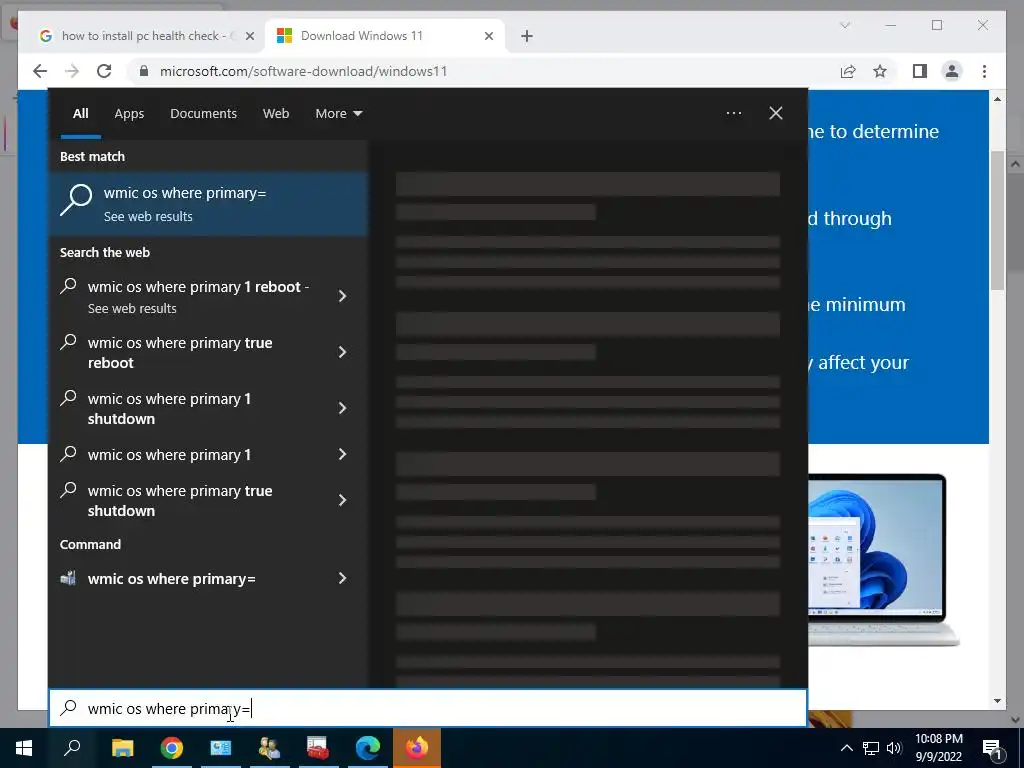Image resolution: width=1024 pixels, height=768 pixels.
Task: Click the search text input box
Action: point(428,708)
